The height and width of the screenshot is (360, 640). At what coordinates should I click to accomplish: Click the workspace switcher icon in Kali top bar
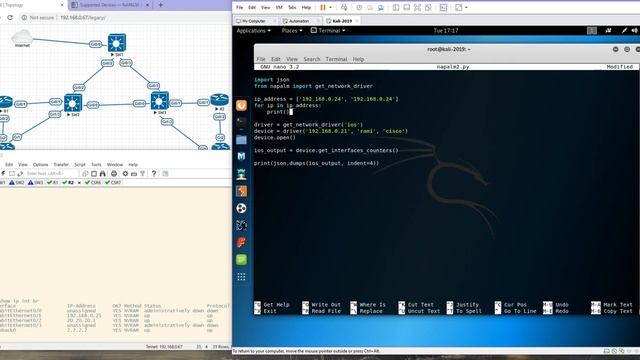592,31
